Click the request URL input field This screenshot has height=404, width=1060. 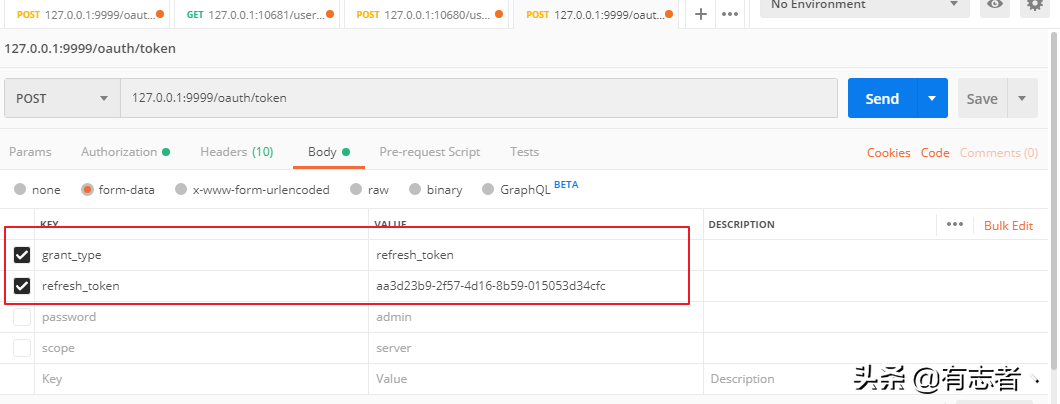(x=479, y=98)
